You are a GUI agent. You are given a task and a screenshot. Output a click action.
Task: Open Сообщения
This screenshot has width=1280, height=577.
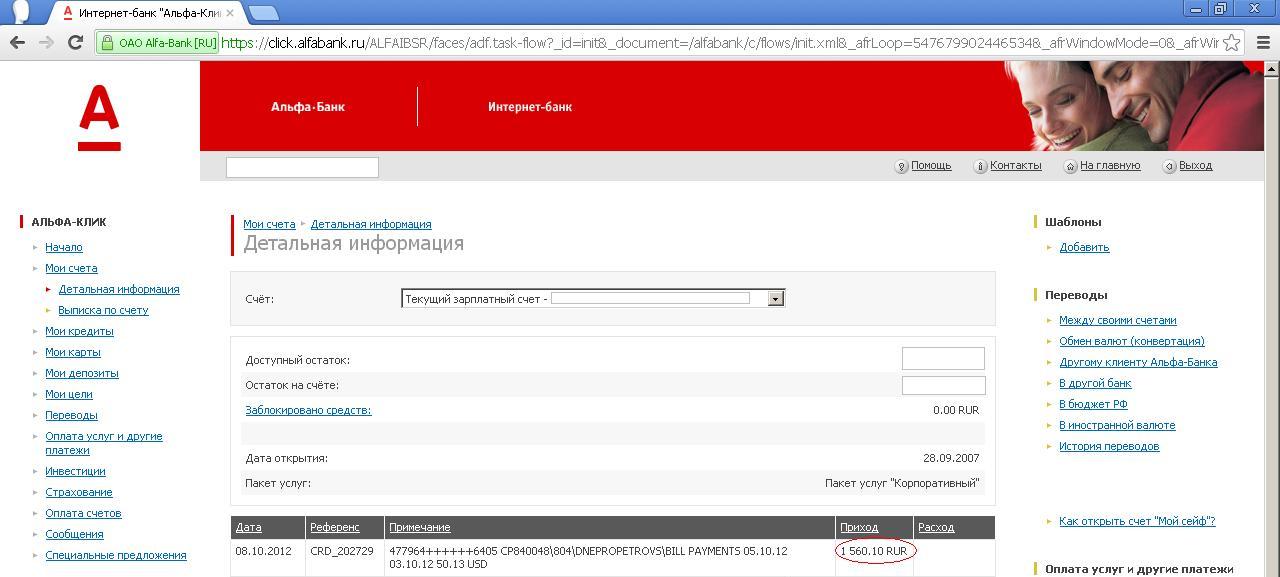click(74, 534)
